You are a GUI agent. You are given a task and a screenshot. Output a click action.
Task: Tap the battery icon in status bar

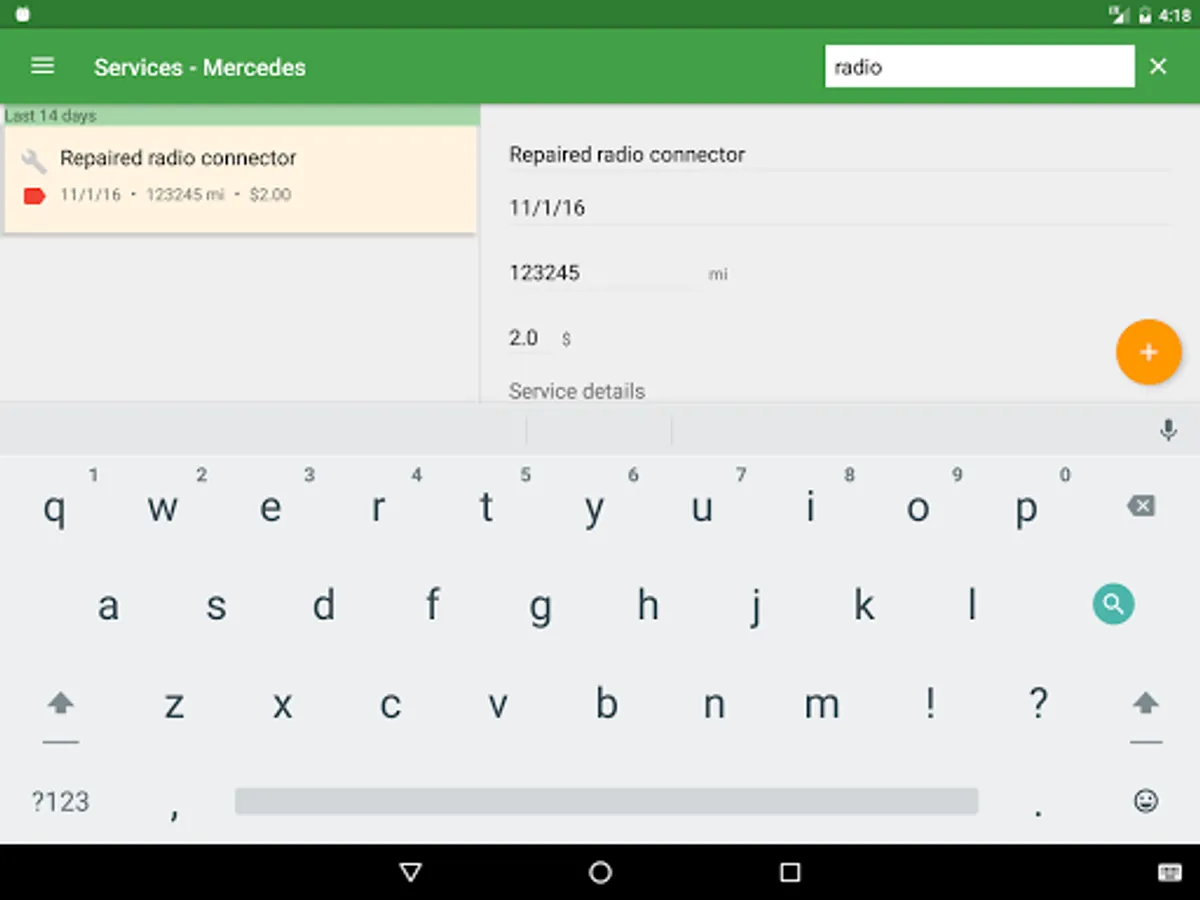(x=1145, y=15)
